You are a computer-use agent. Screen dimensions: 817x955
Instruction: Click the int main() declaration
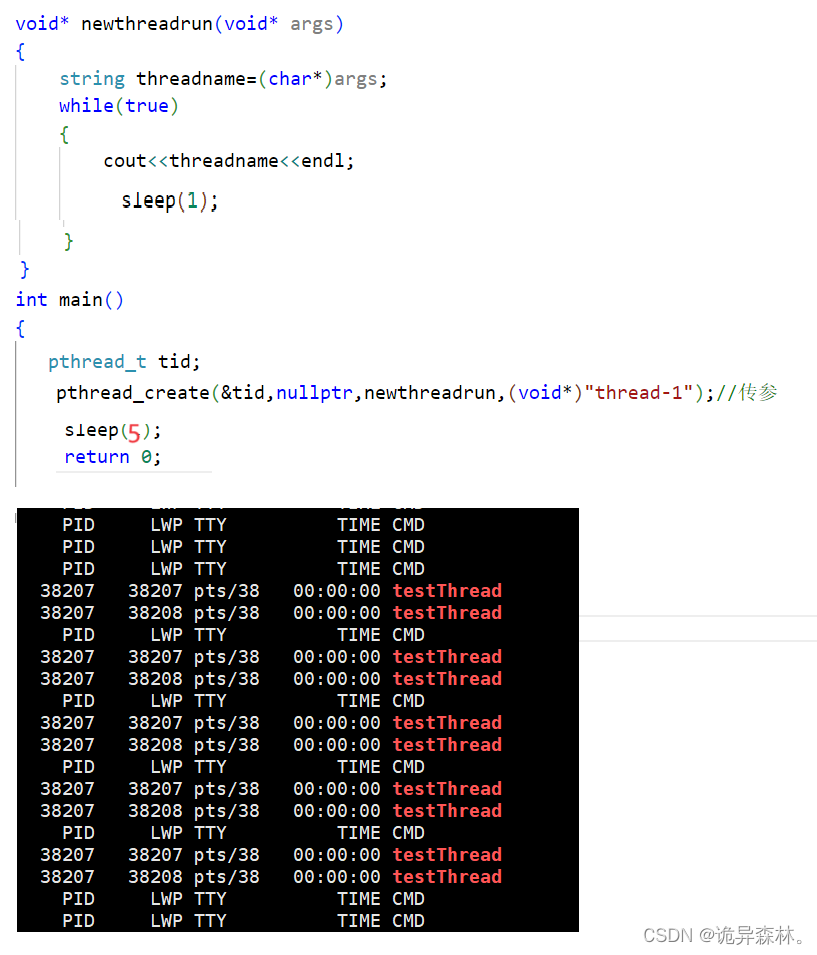point(69,300)
